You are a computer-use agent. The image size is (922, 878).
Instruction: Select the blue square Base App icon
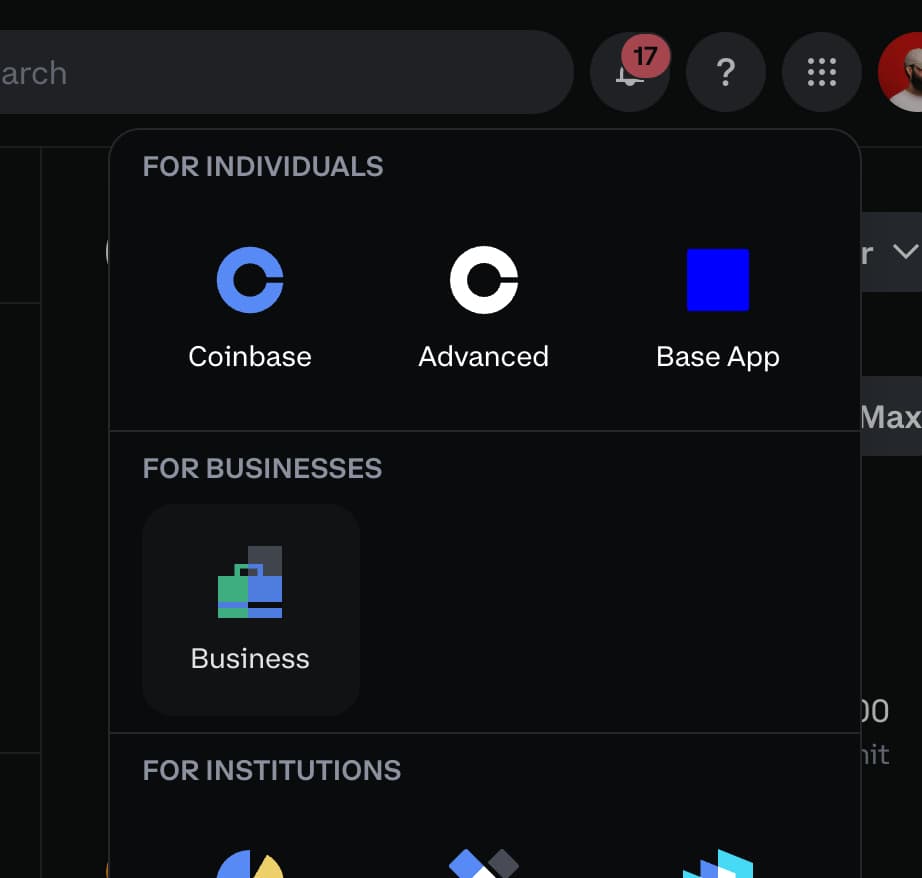[717, 280]
